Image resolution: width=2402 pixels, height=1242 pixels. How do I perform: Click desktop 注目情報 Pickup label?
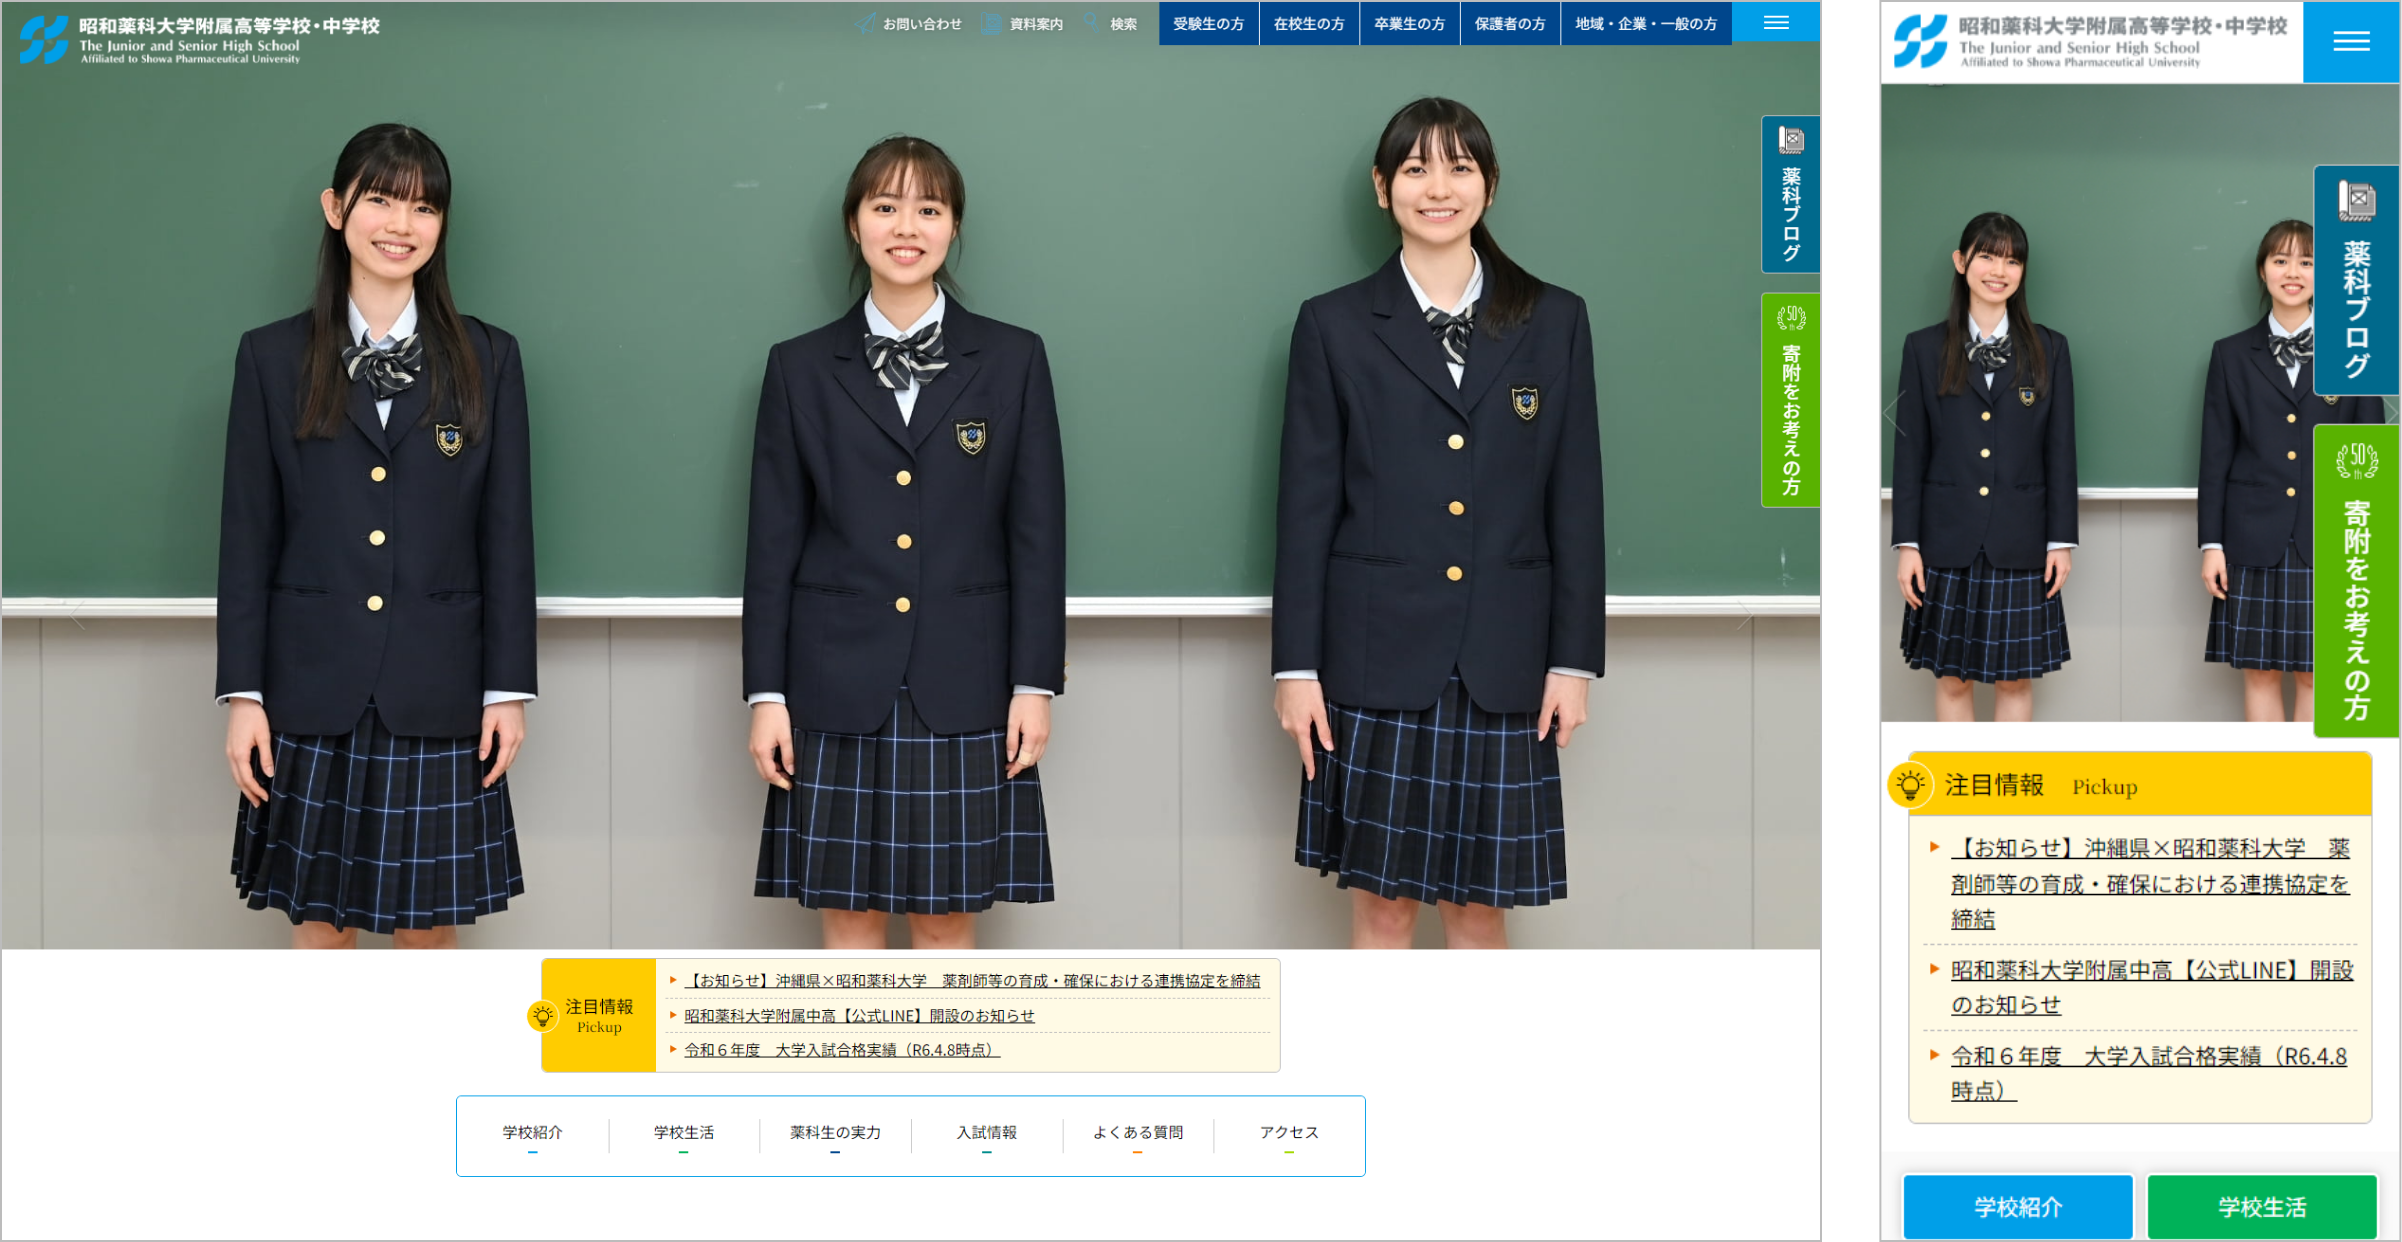pos(598,1015)
